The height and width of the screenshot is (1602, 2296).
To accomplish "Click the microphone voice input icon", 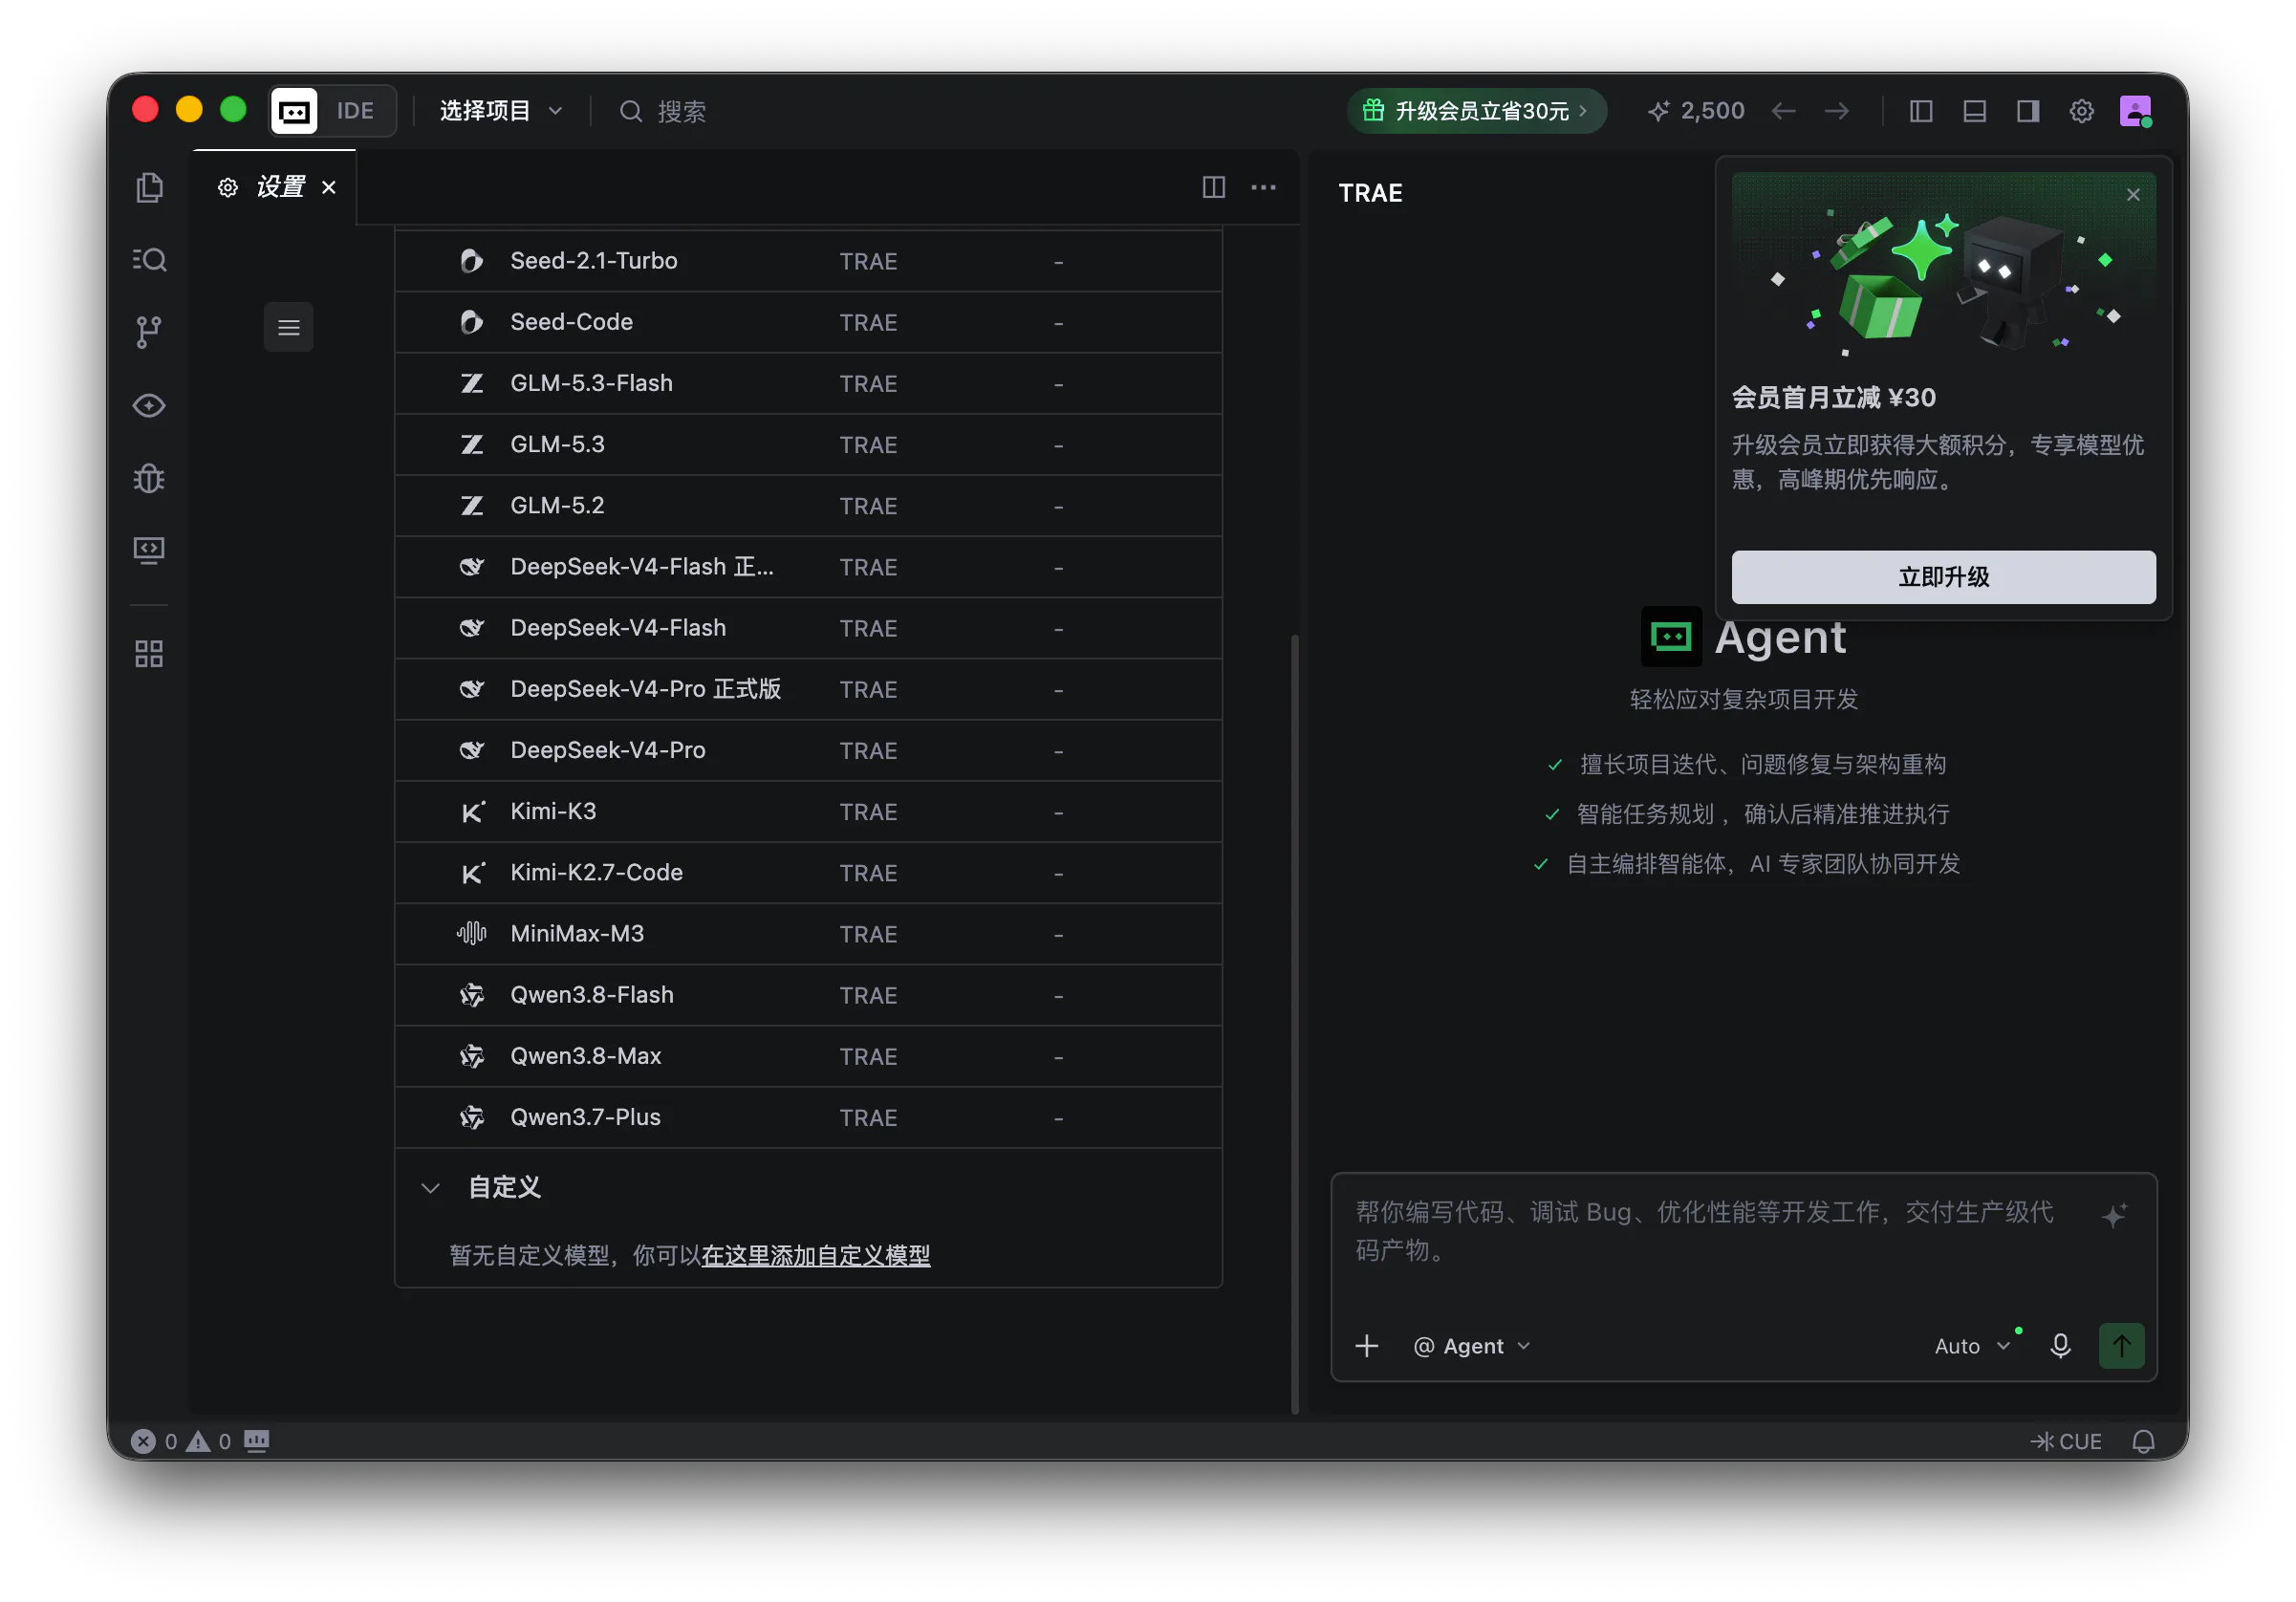I will [2059, 1346].
